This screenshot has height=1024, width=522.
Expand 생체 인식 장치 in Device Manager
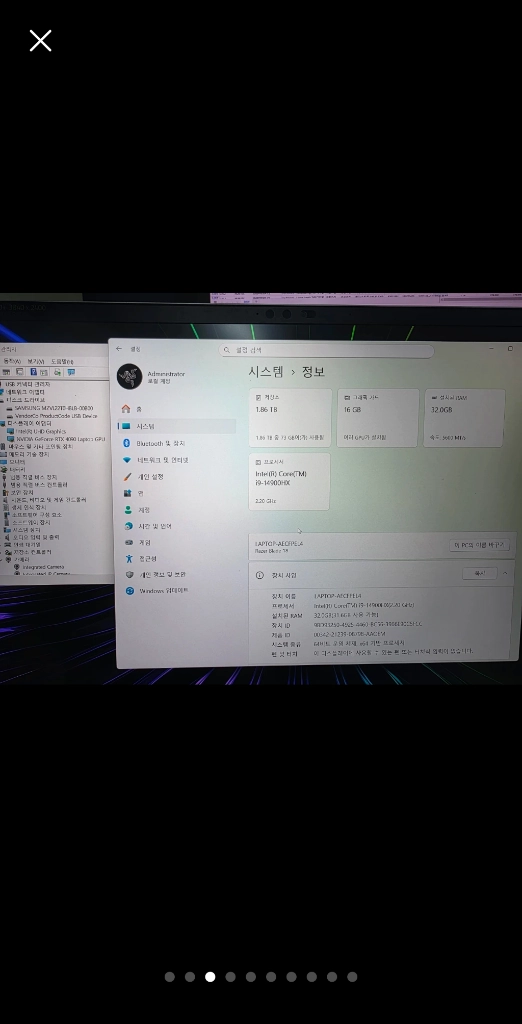(x=29, y=507)
